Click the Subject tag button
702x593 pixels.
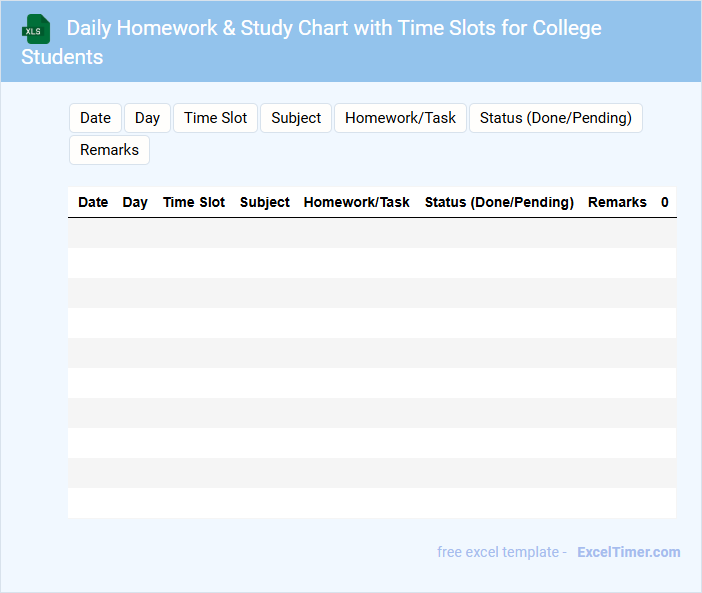tap(296, 118)
